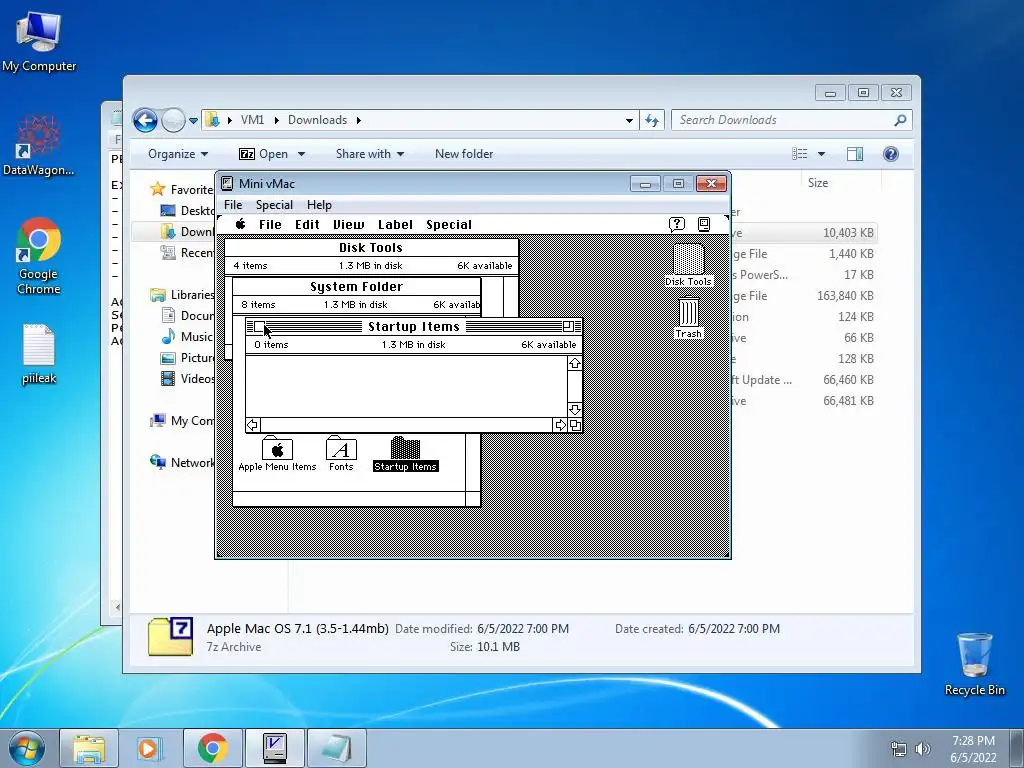Expand the Open button dropdown arrow
The image size is (1024, 768).
tap(302, 154)
